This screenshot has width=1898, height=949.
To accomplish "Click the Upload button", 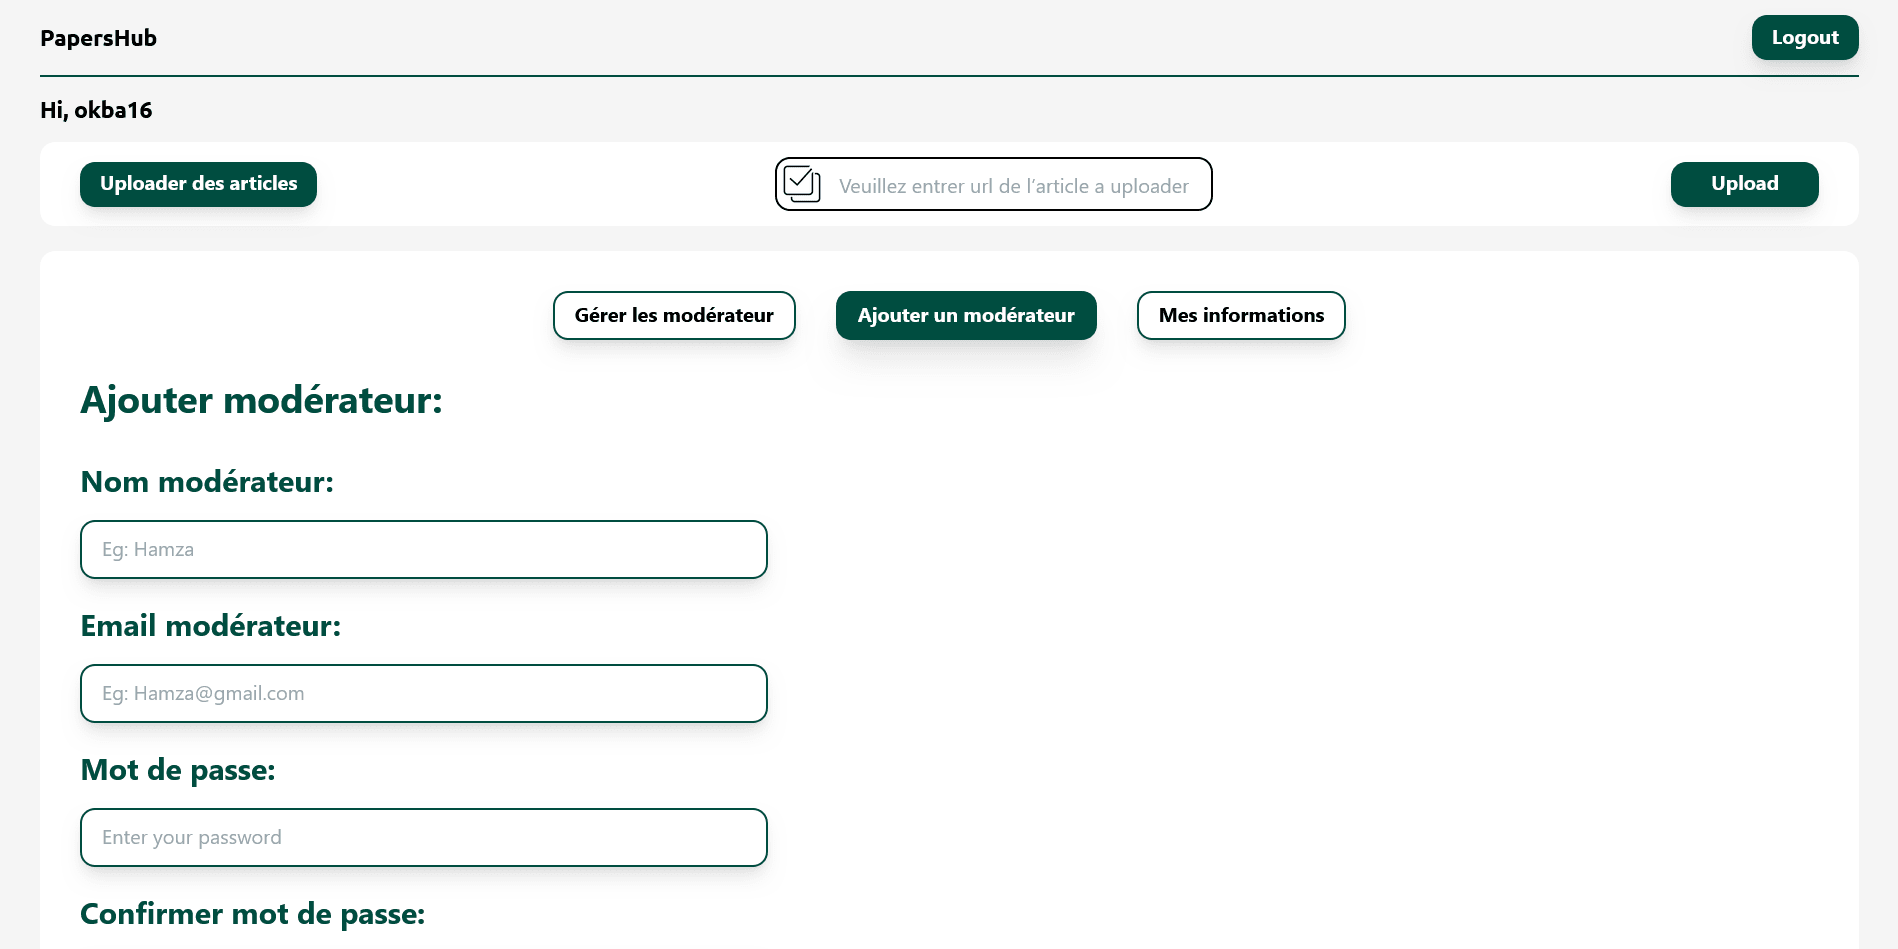I will 1745,184.
